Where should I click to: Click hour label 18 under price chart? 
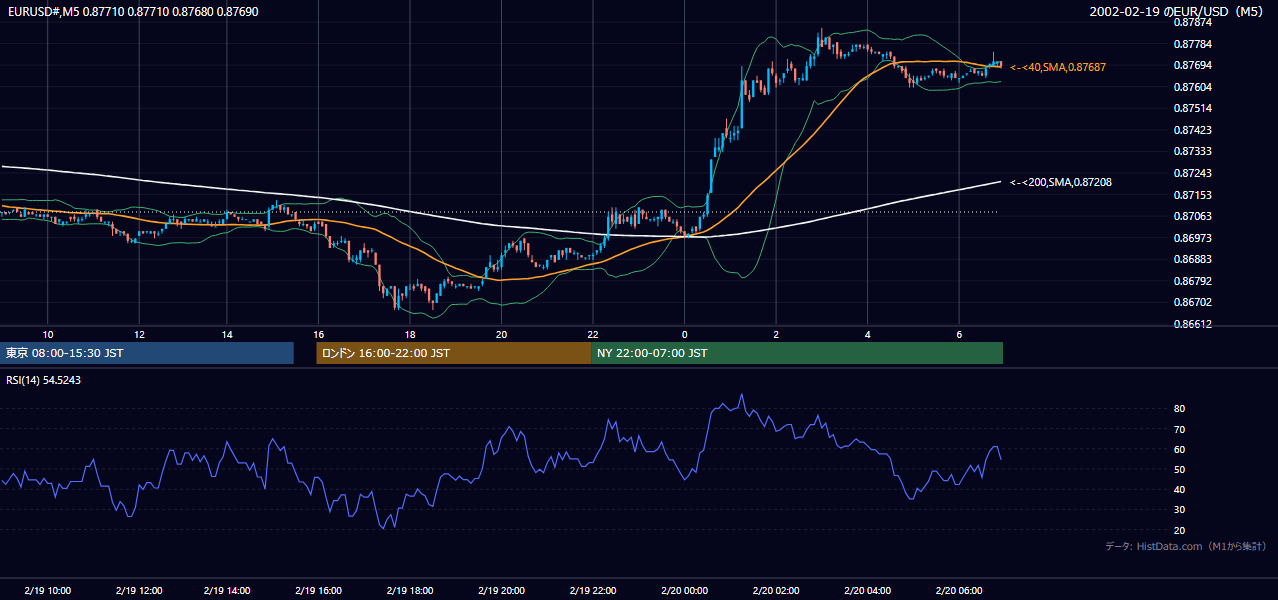(x=409, y=334)
